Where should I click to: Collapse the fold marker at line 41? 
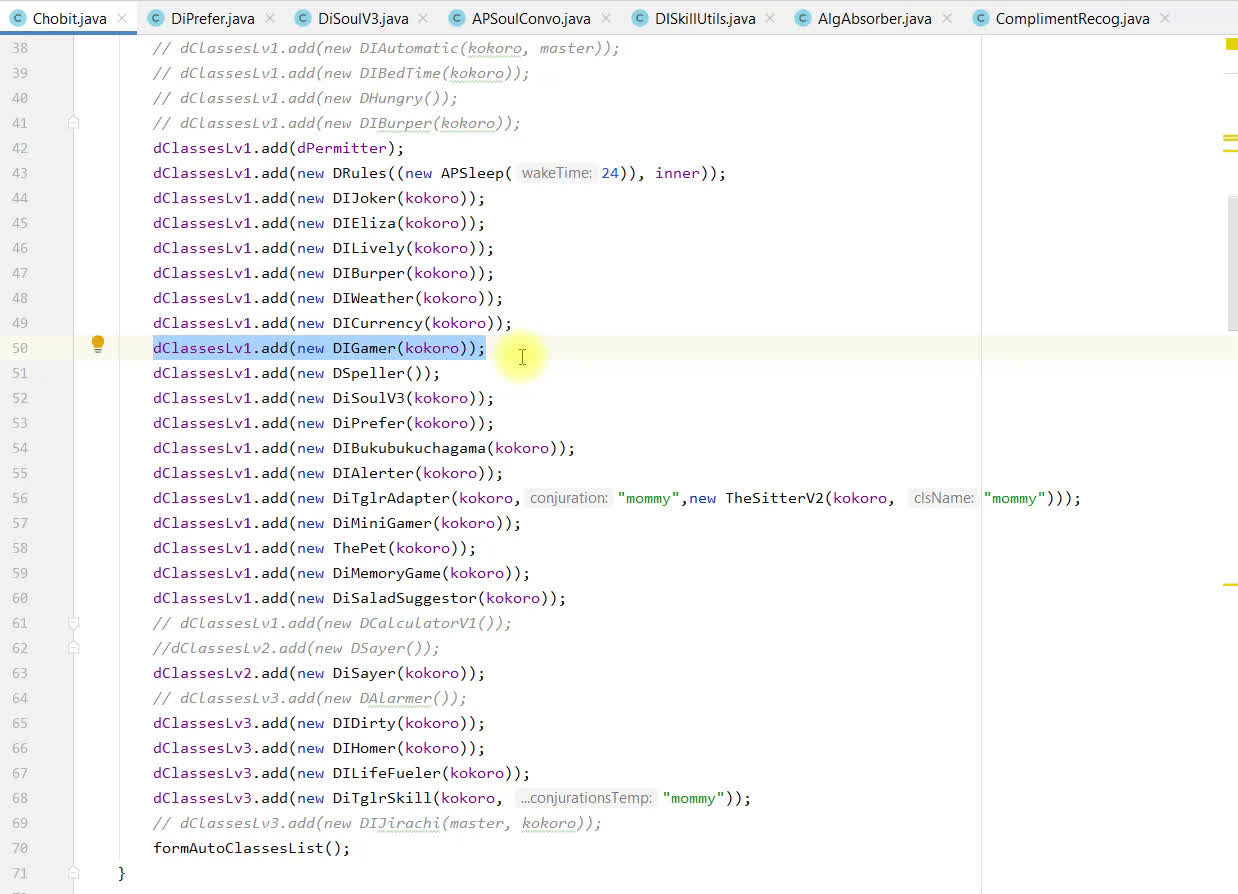pyautogui.click(x=73, y=122)
